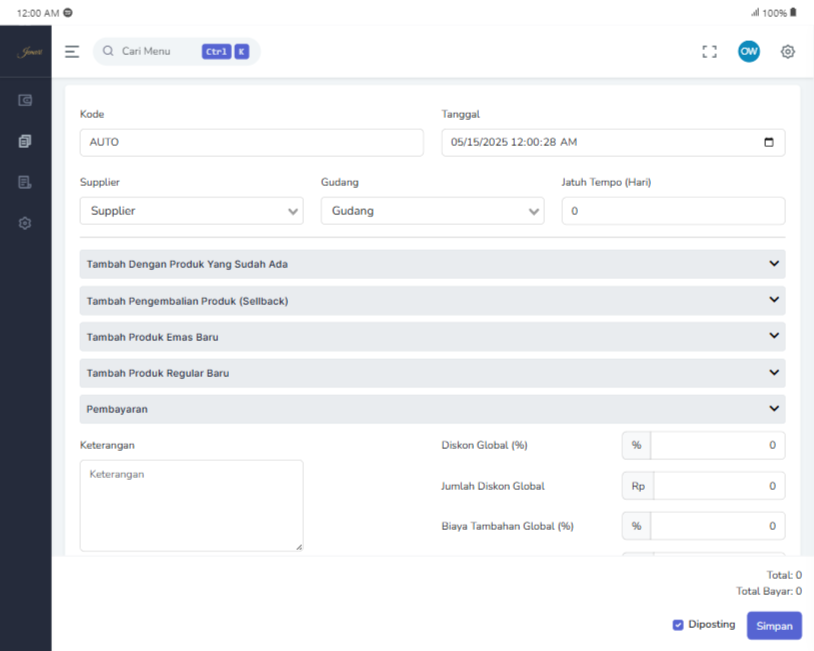Open the sidebar settings gear icon
Screen dimensions: 814x651
coord(25,224)
